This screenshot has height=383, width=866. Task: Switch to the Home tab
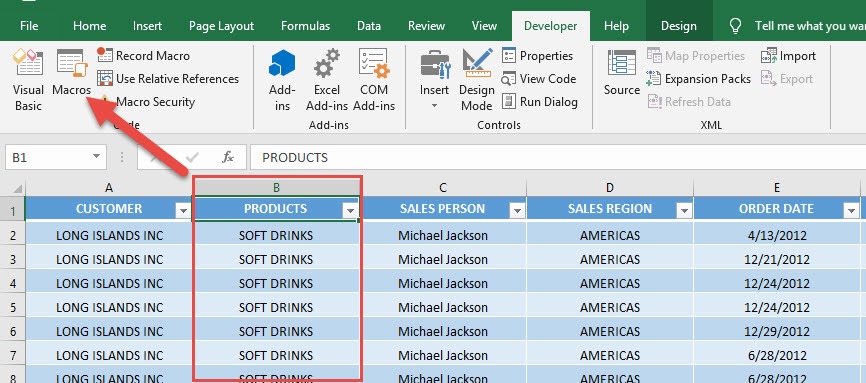89,26
